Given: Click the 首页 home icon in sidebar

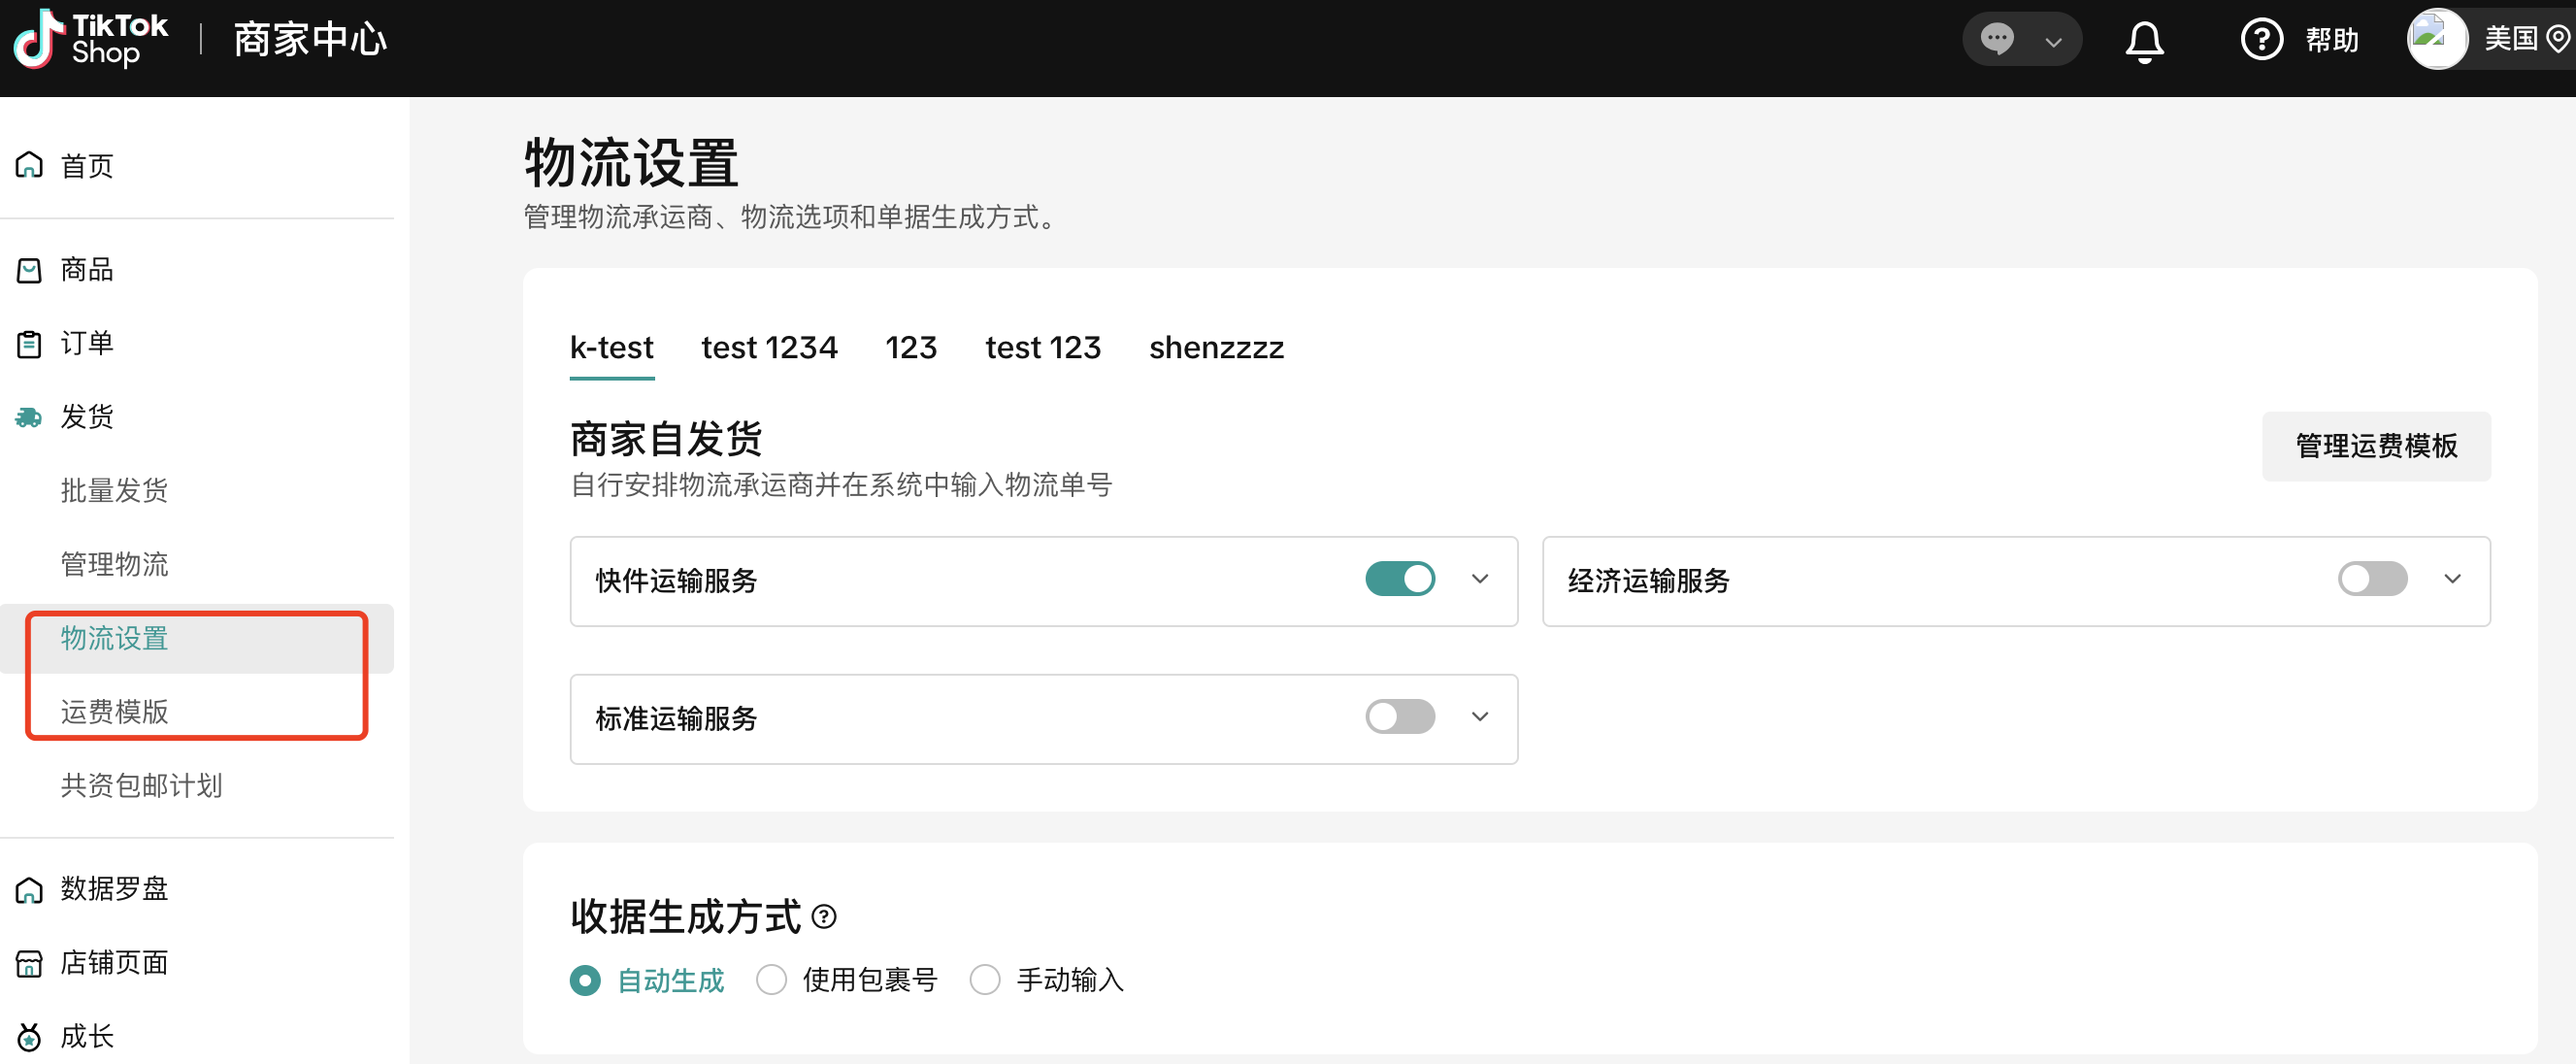Looking at the screenshot, I should tap(28, 164).
